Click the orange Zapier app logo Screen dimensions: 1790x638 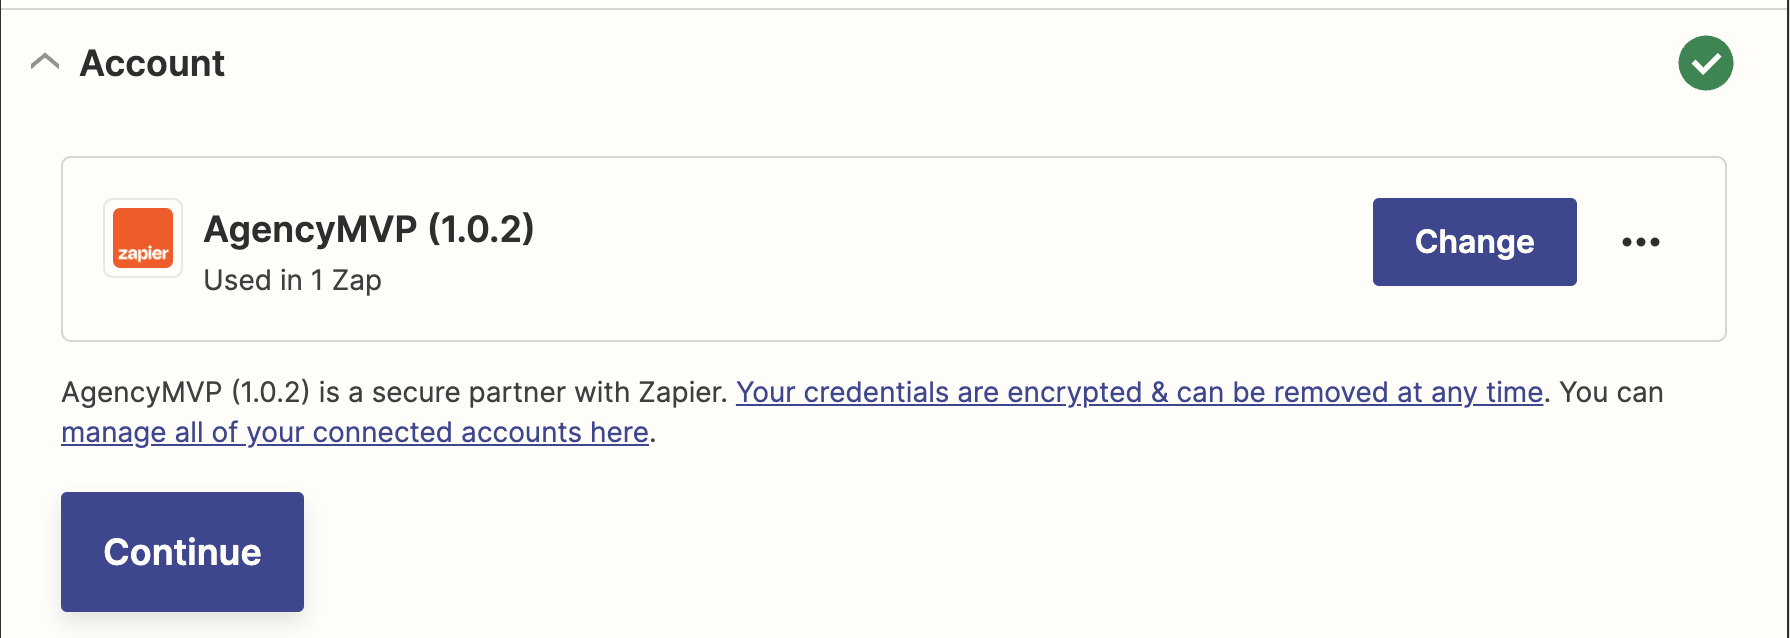(x=143, y=238)
